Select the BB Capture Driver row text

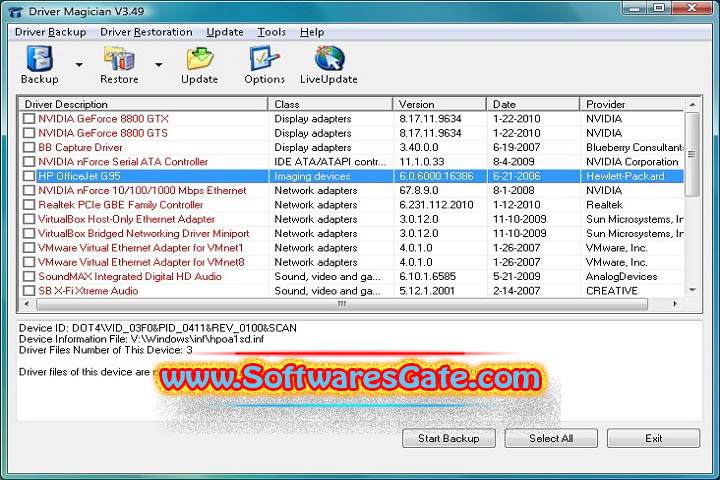pos(80,147)
